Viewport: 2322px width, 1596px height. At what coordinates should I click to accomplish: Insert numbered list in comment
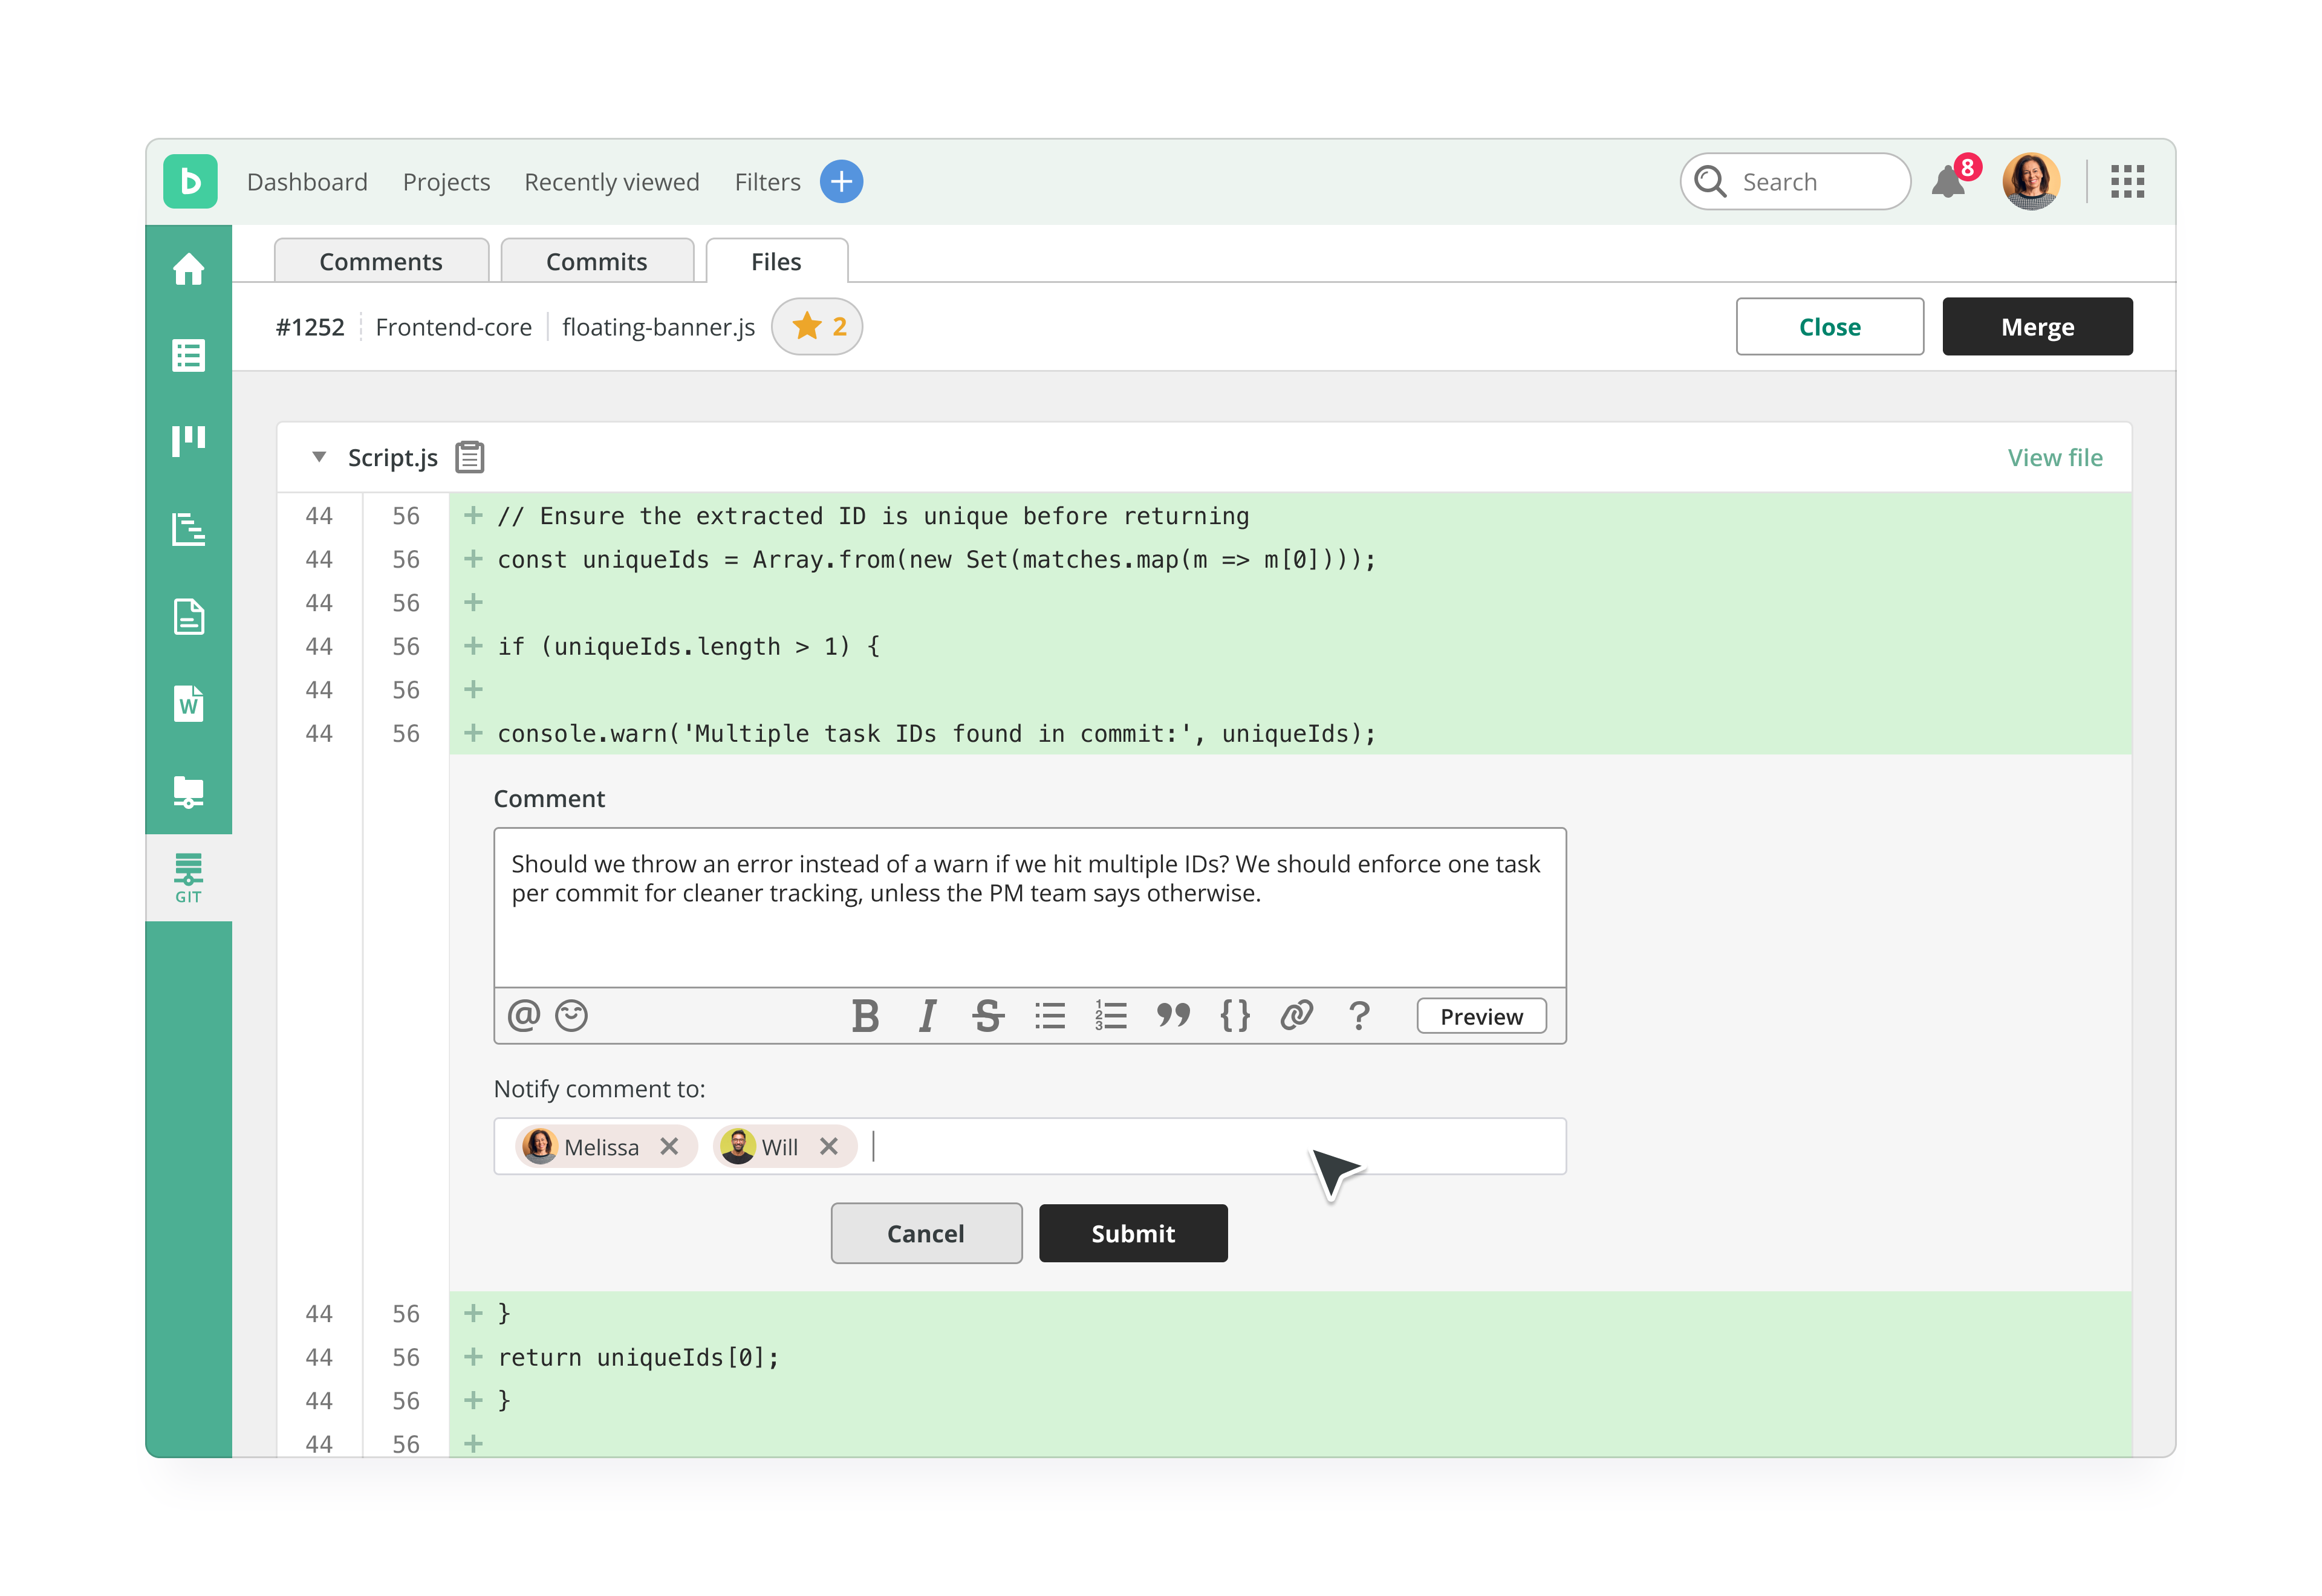(1110, 1016)
